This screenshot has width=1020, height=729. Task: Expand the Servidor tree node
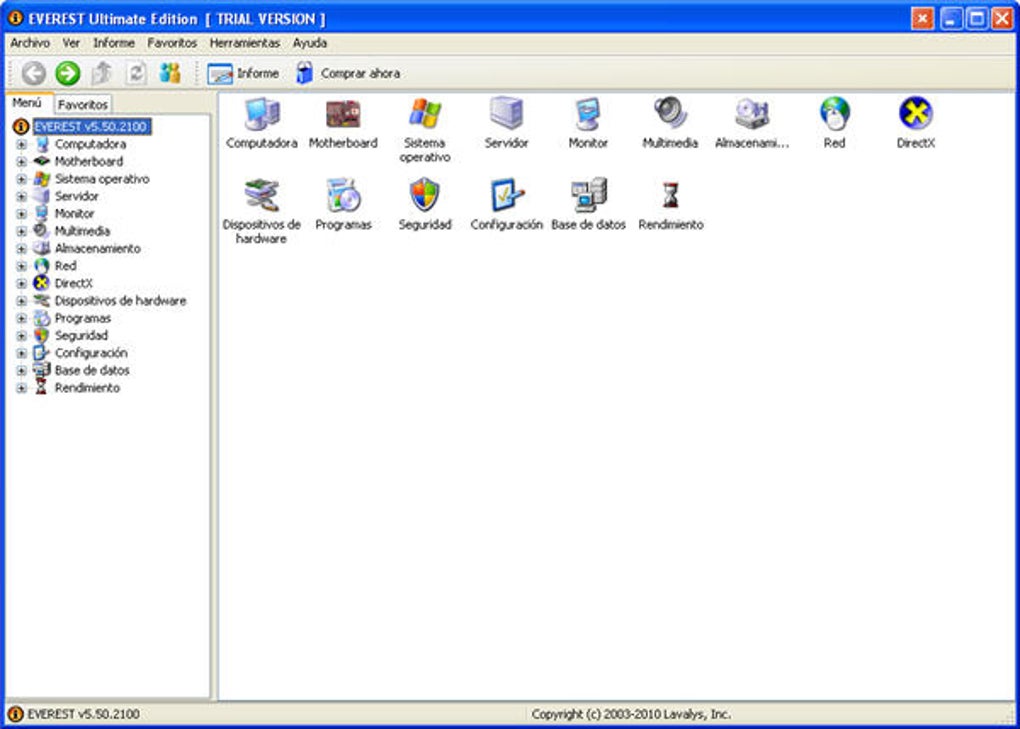pos(21,196)
